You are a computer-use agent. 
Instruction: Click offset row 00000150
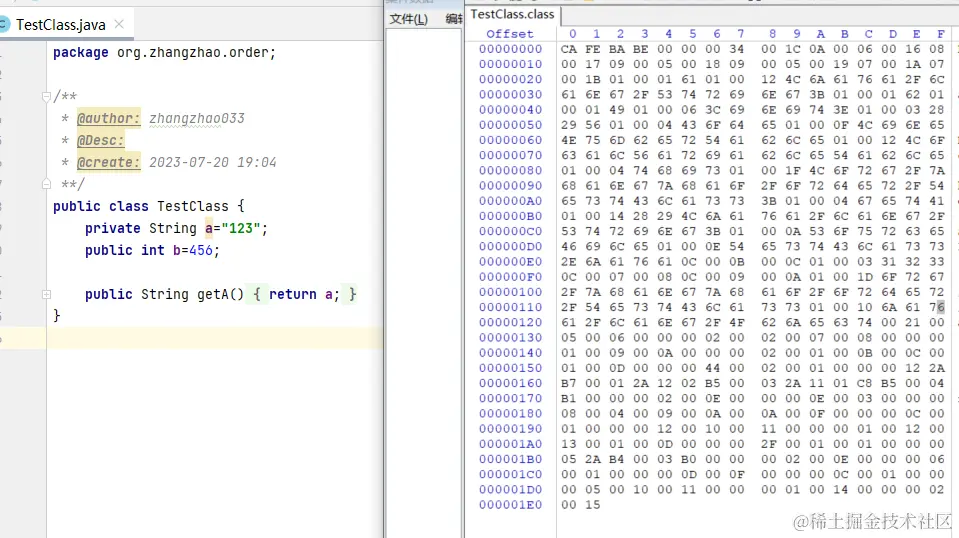pyautogui.click(x=510, y=368)
